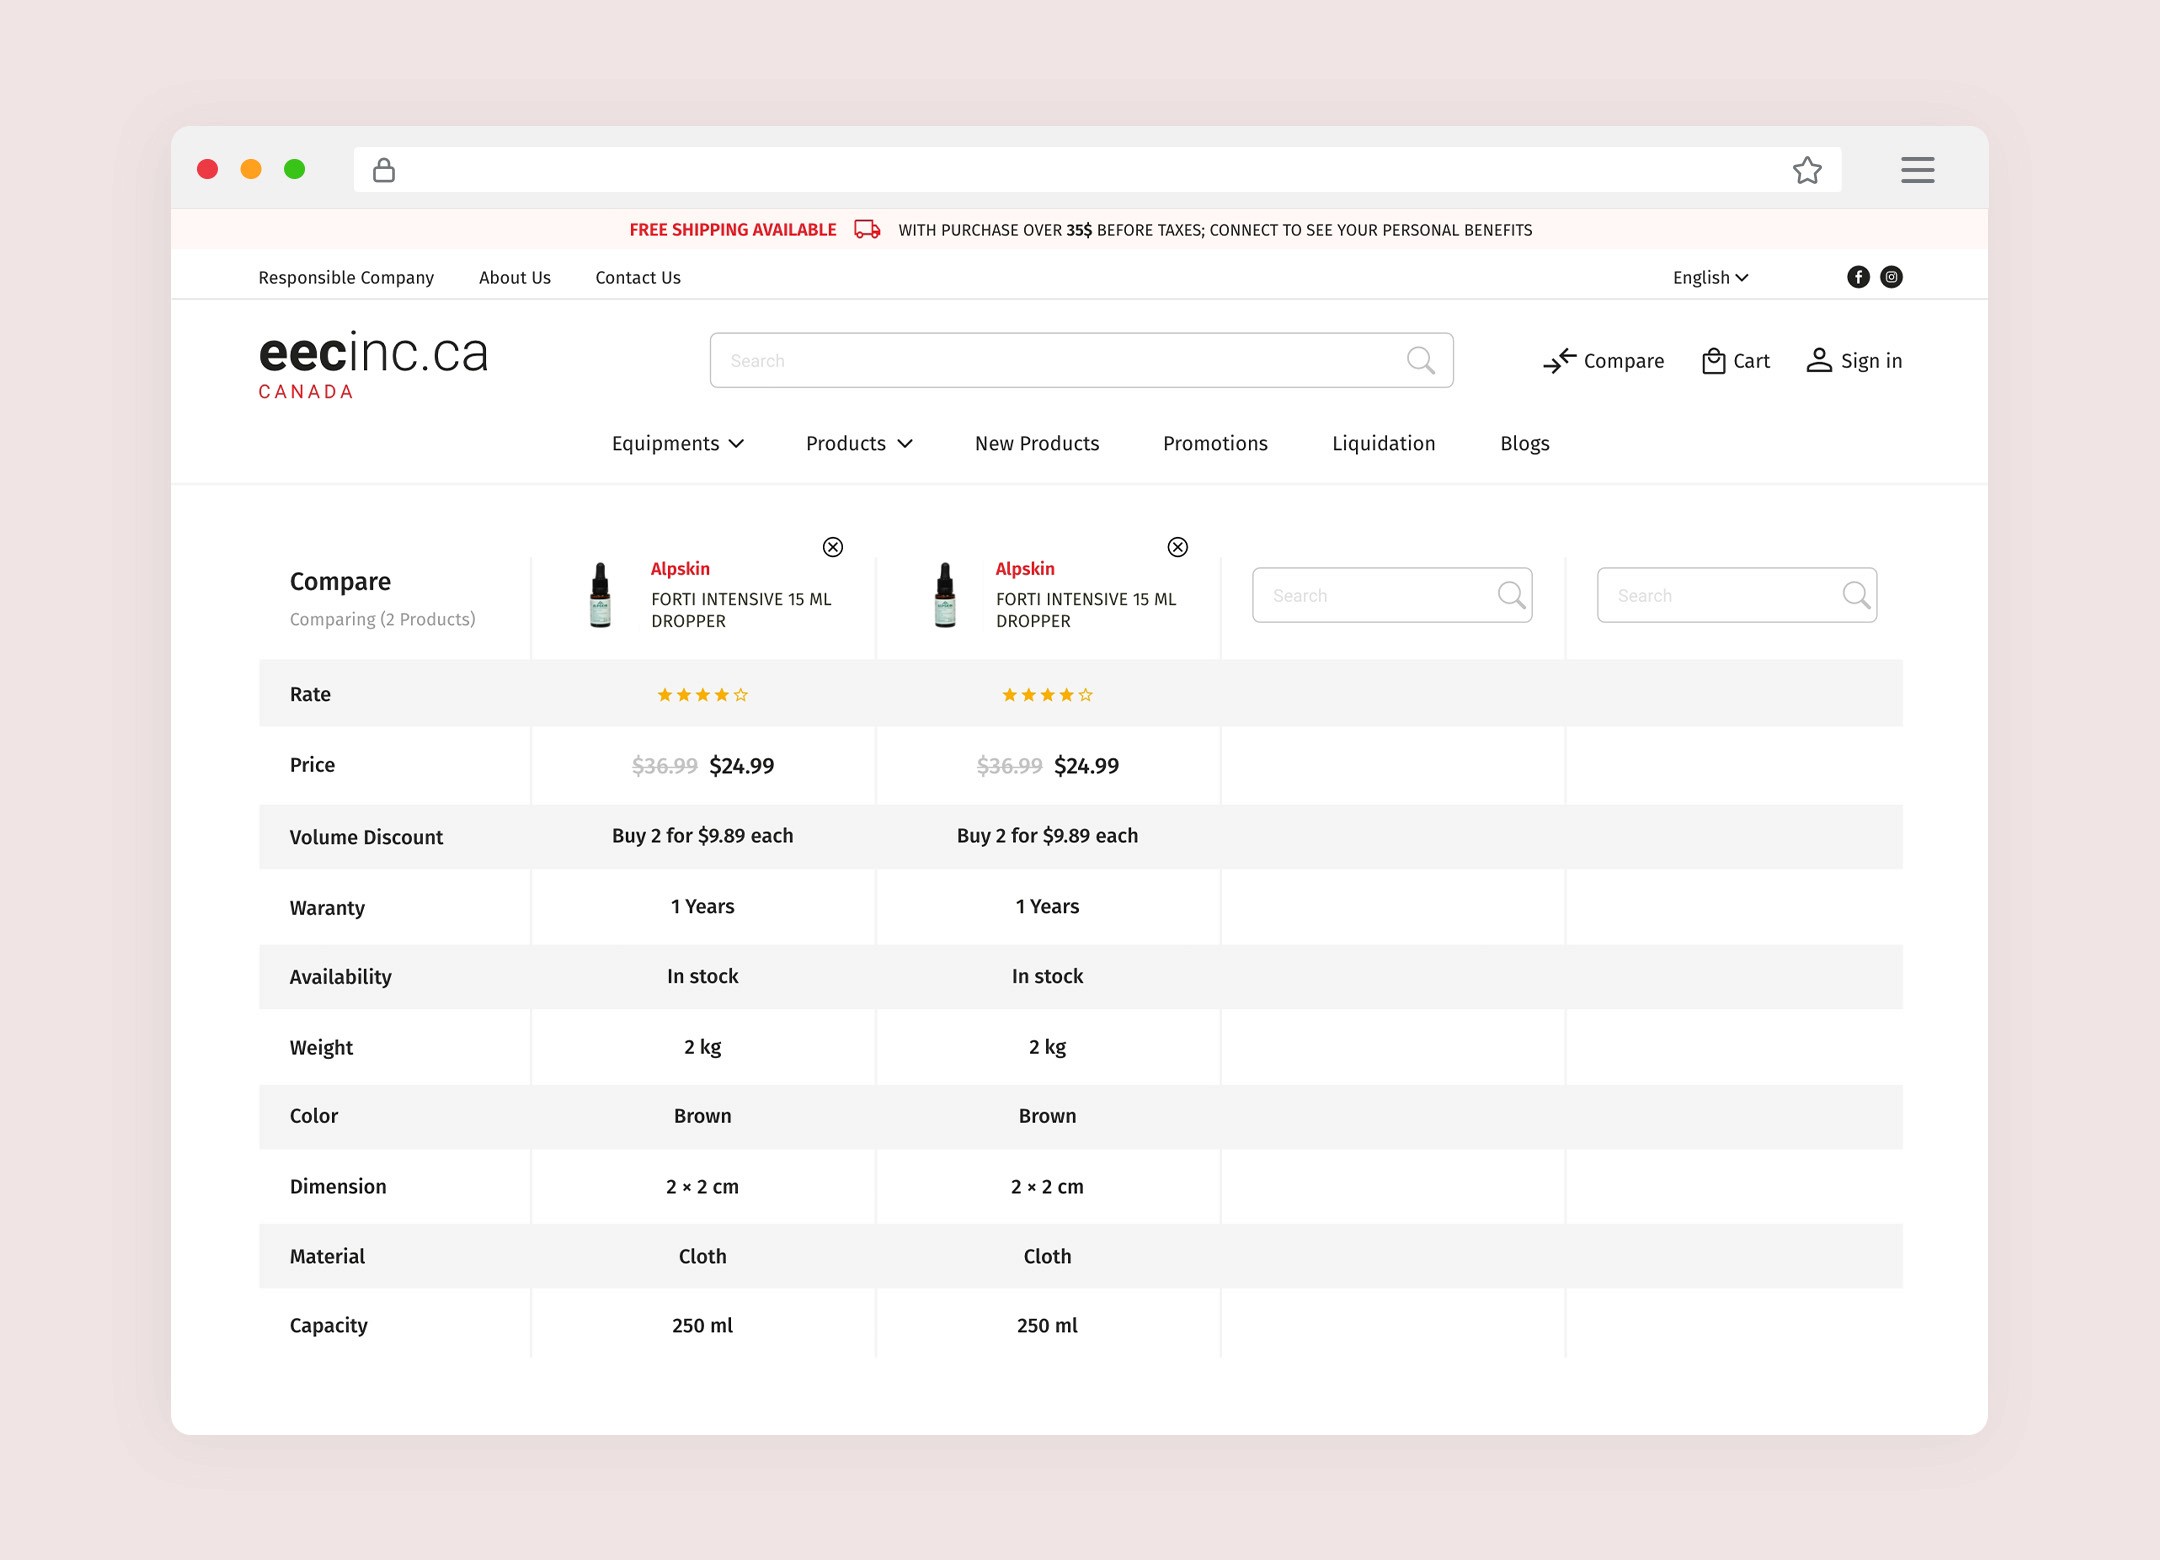Screen dimensions: 2160x1560
Task: Click the main search magnifier icon
Action: click(x=1420, y=360)
